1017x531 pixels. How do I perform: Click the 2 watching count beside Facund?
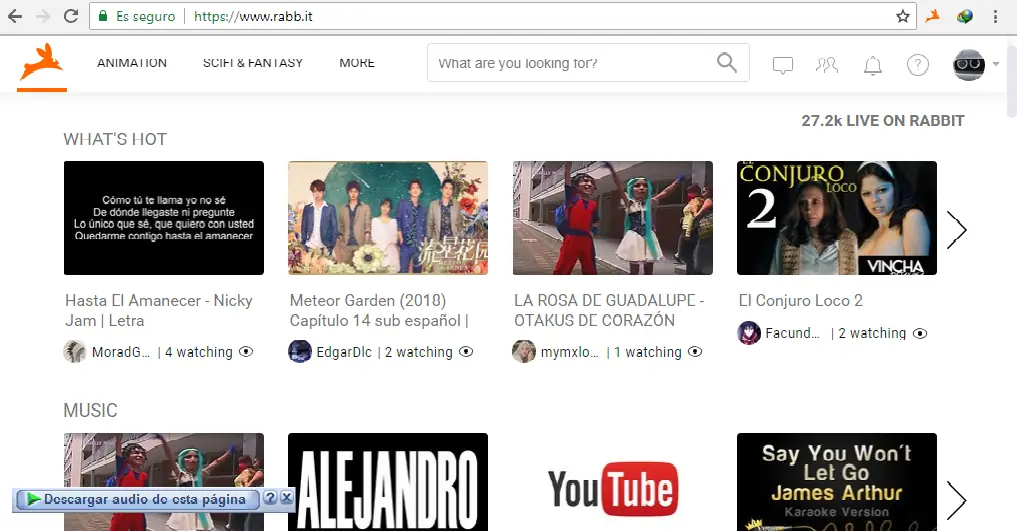point(872,333)
